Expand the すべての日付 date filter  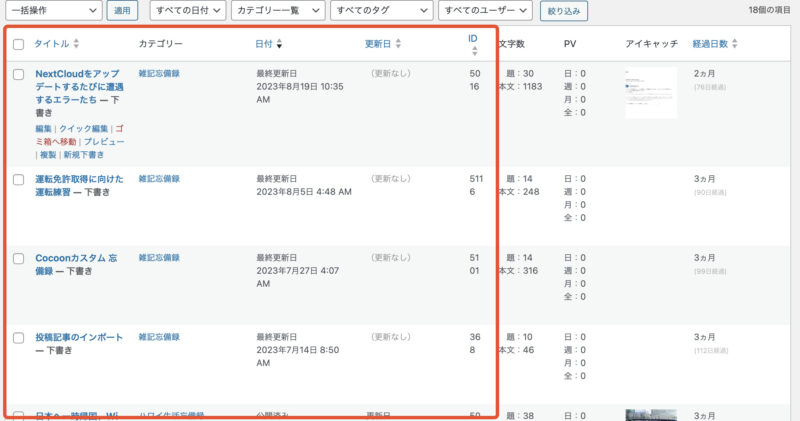tap(188, 10)
